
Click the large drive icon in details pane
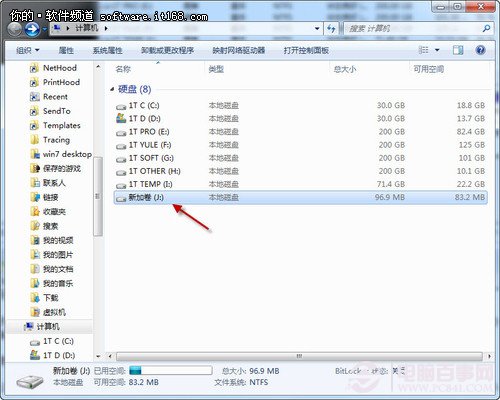[x=30, y=381]
